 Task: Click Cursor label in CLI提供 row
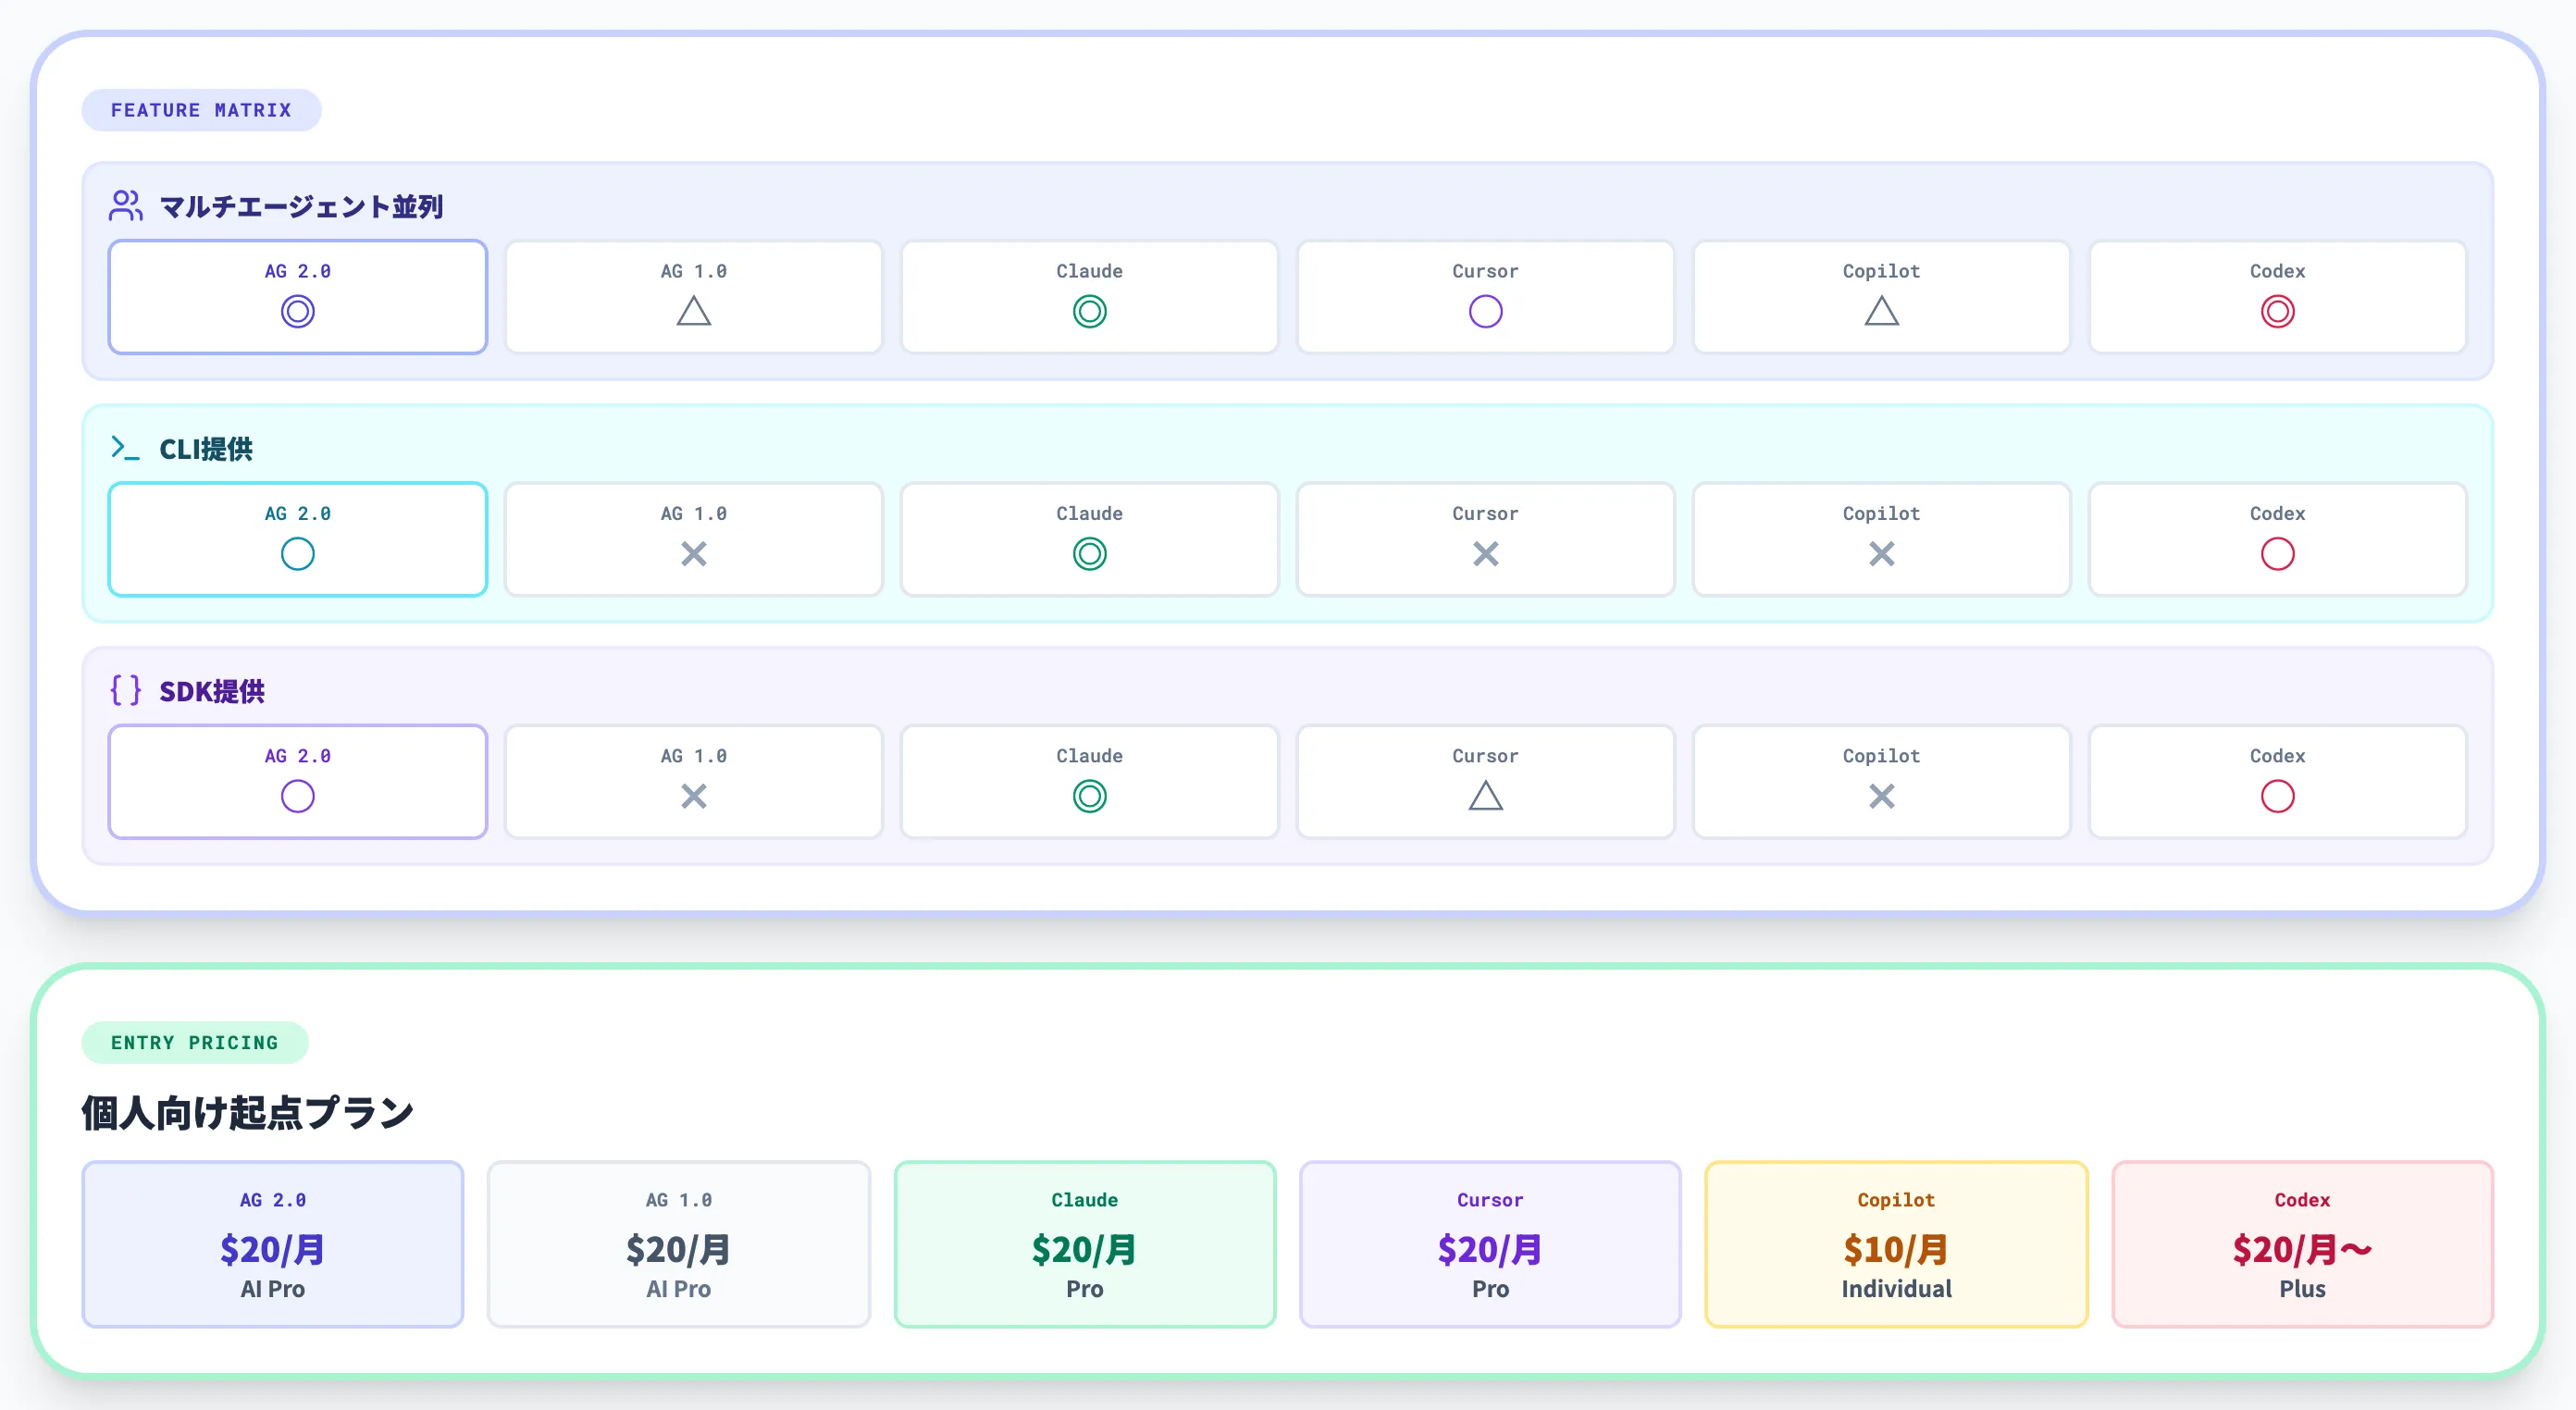(1486, 513)
